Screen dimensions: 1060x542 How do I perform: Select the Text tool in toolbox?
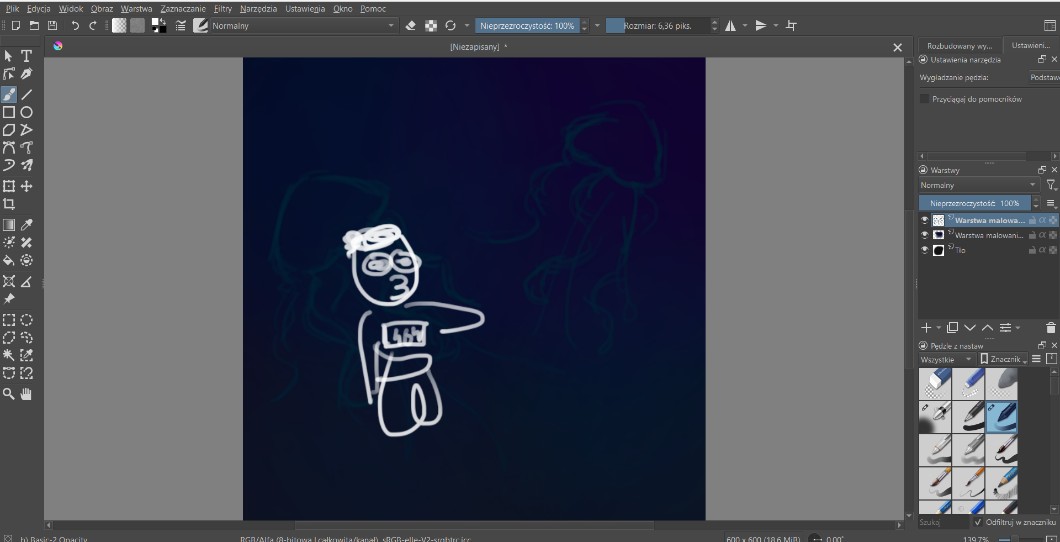coord(27,56)
